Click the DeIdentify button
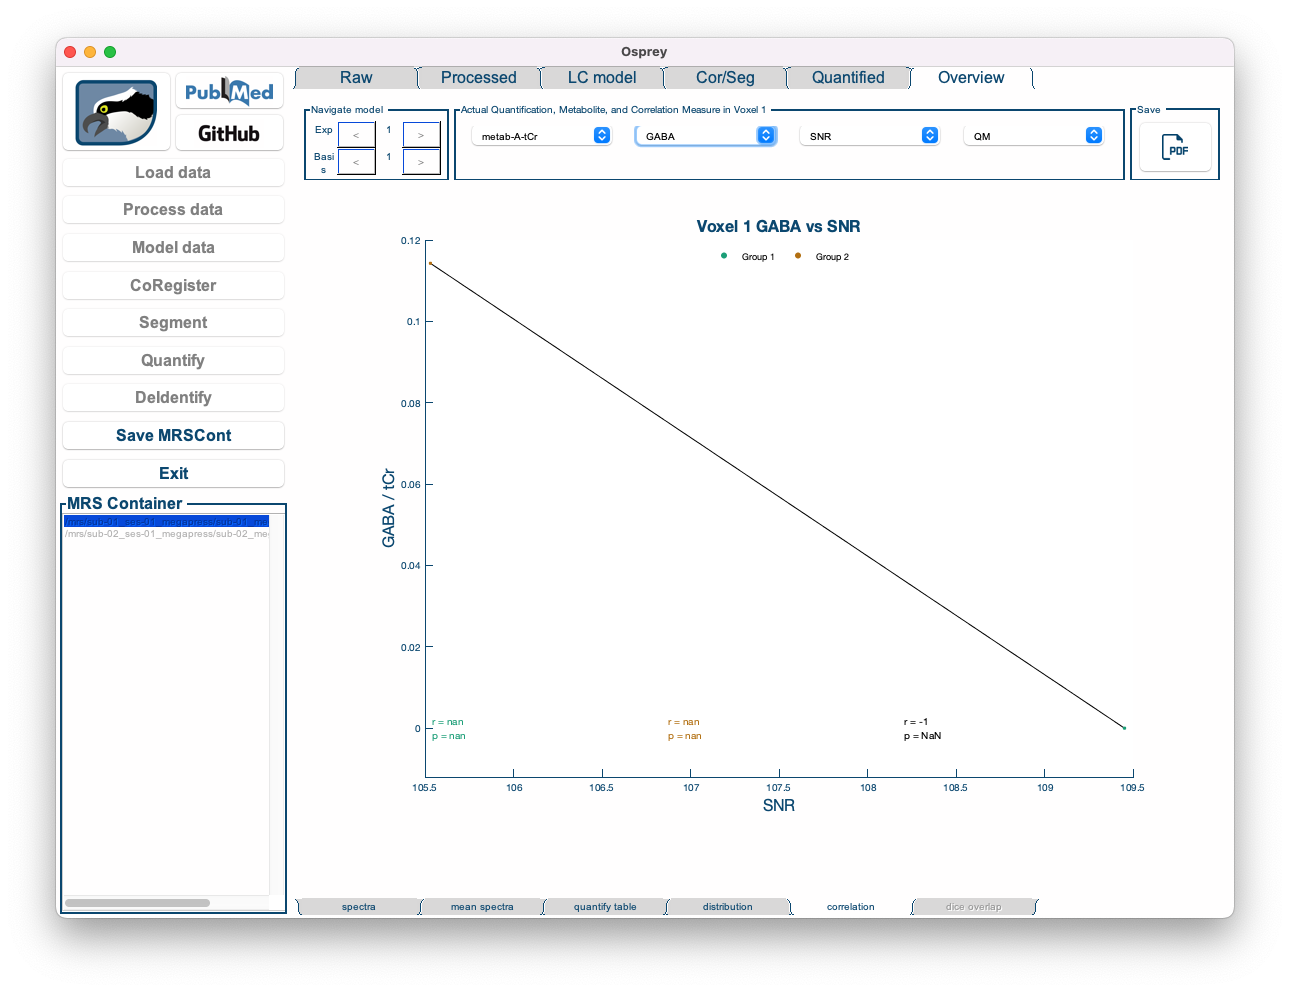The height and width of the screenshot is (992, 1290). point(173,397)
